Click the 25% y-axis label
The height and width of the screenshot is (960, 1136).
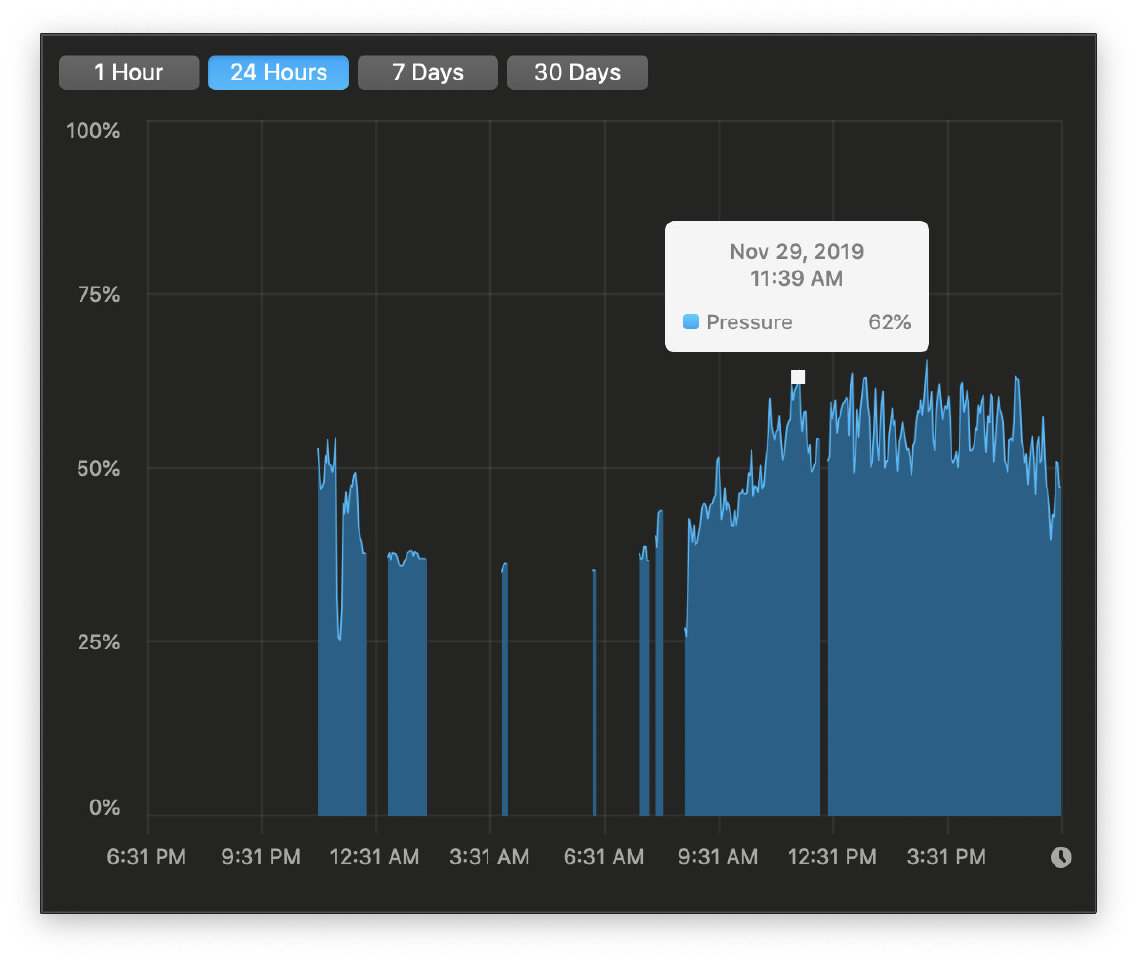(97, 642)
